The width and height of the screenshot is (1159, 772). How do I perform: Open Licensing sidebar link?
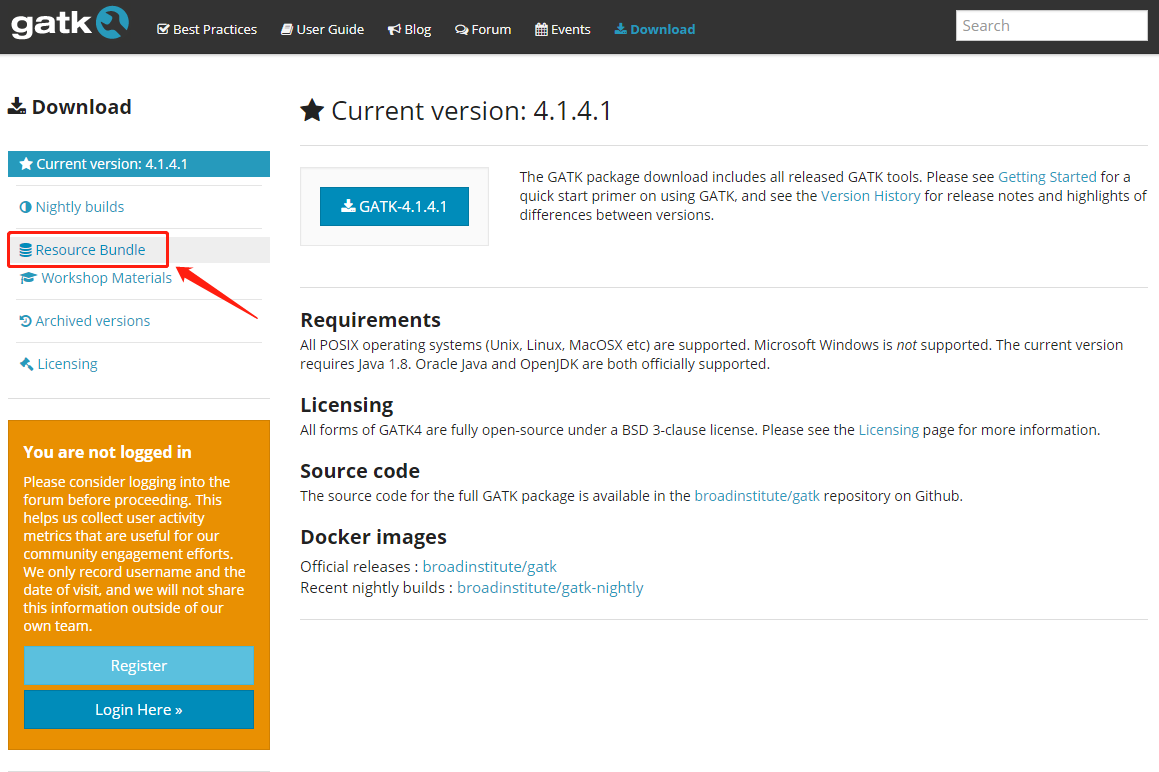58,364
